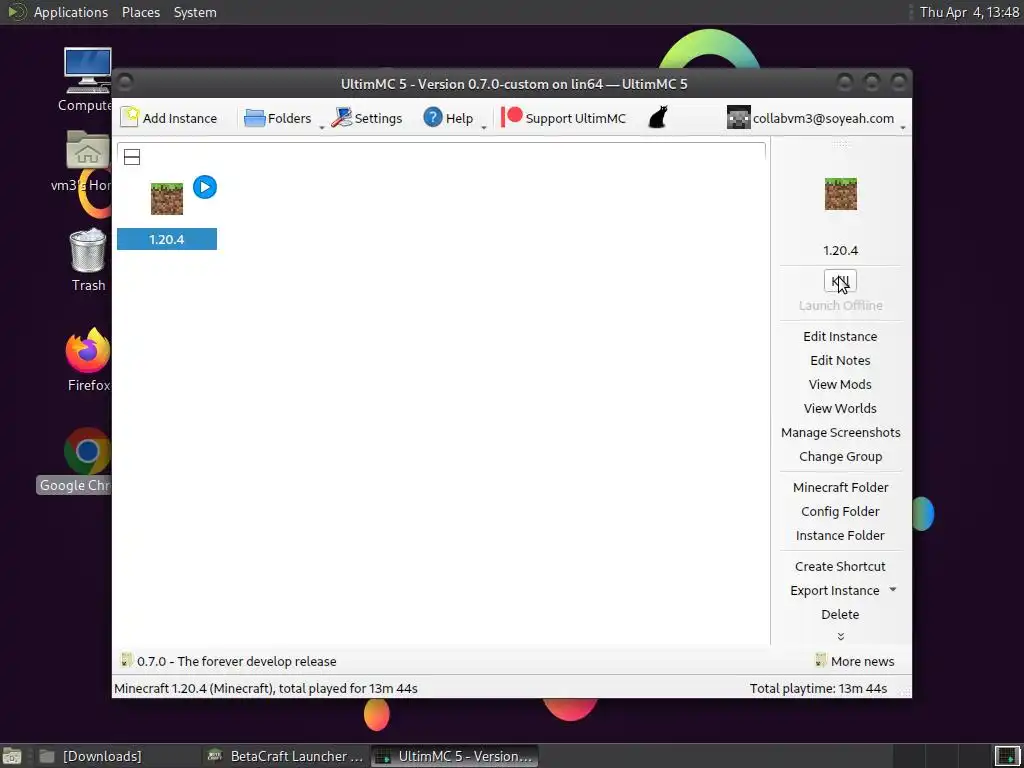Click the news icon beside 0.7.0 release

(127, 660)
